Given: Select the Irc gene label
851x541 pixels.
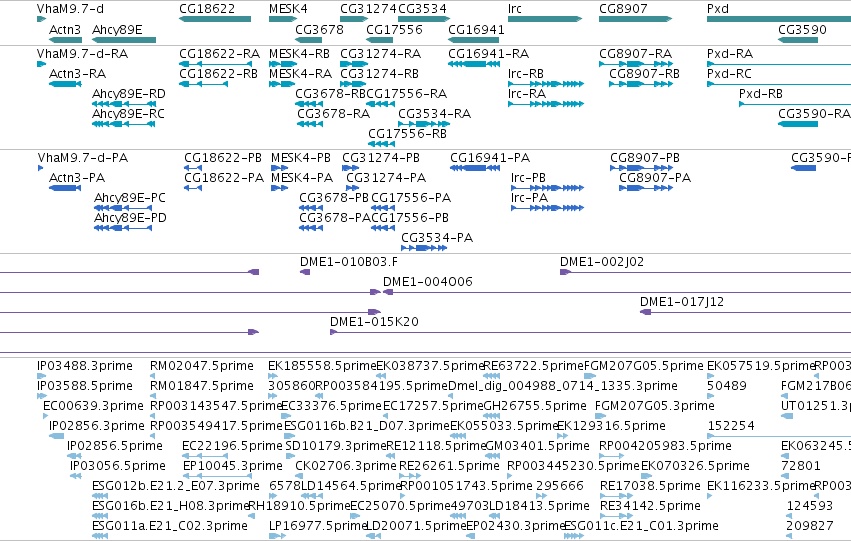Looking at the screenshot, I should tap(515, 9).
